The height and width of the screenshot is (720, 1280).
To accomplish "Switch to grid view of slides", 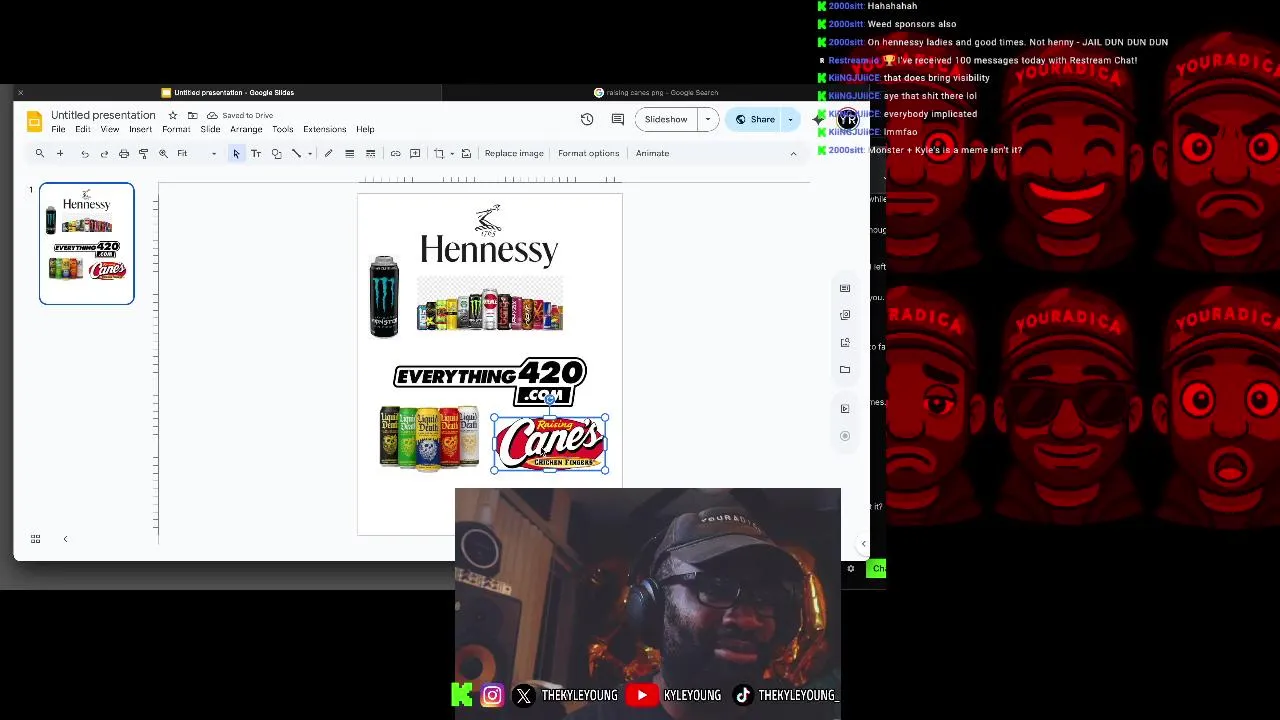I will [35, 539].
